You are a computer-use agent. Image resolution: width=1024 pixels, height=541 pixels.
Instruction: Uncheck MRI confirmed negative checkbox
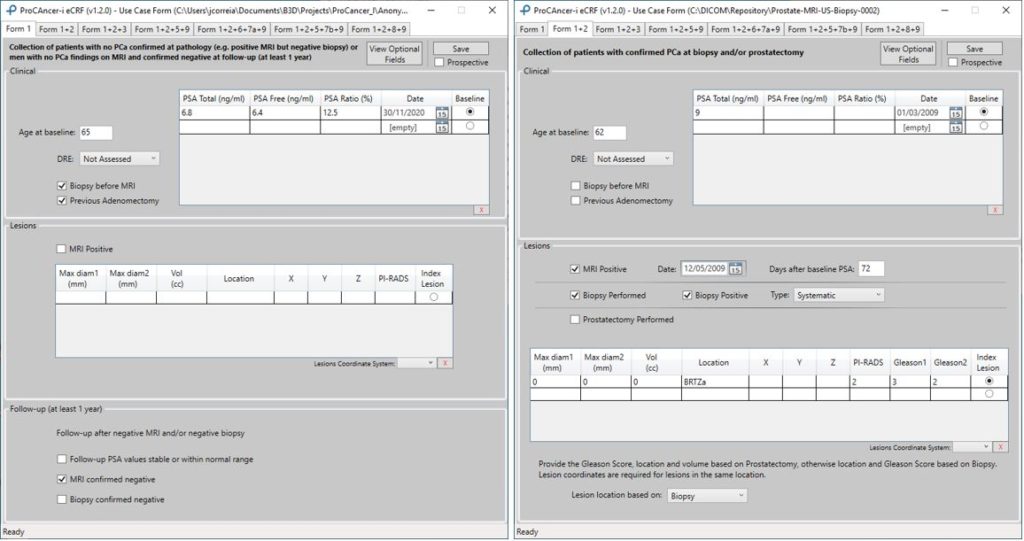pos(62,480)
